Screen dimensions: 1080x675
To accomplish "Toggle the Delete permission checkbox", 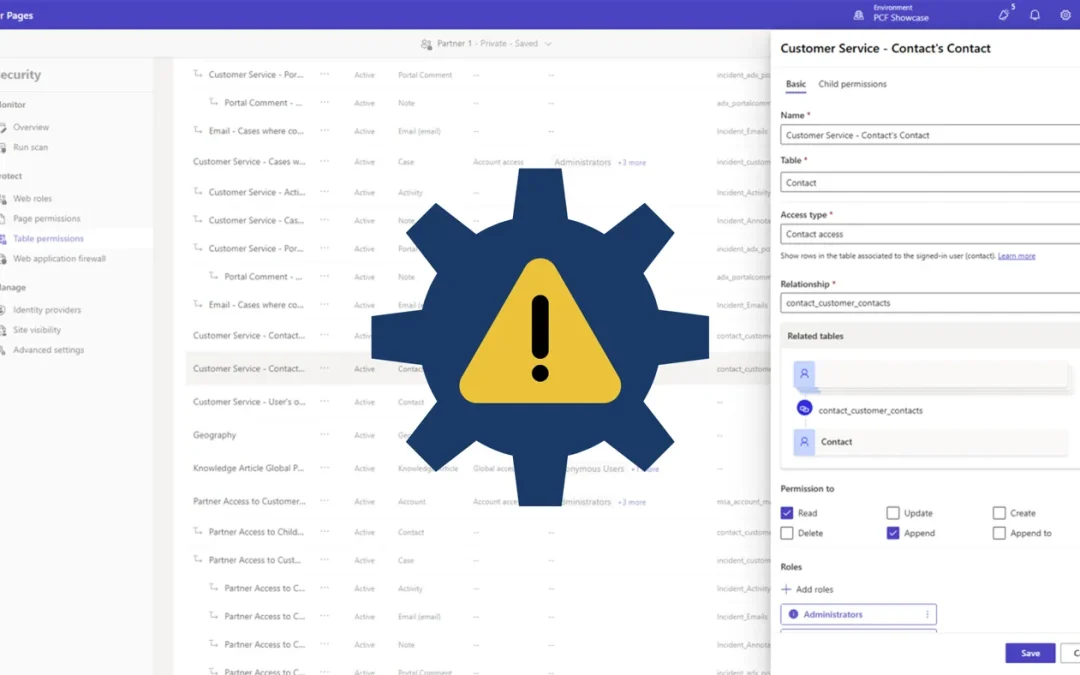I will tap(787, 532).
